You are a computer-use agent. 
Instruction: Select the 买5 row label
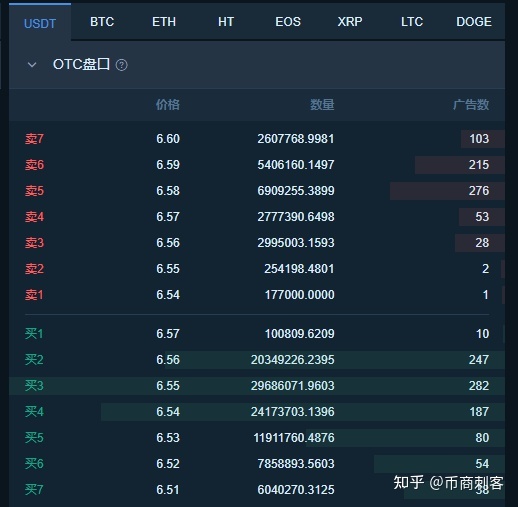[x=34, y=438]
